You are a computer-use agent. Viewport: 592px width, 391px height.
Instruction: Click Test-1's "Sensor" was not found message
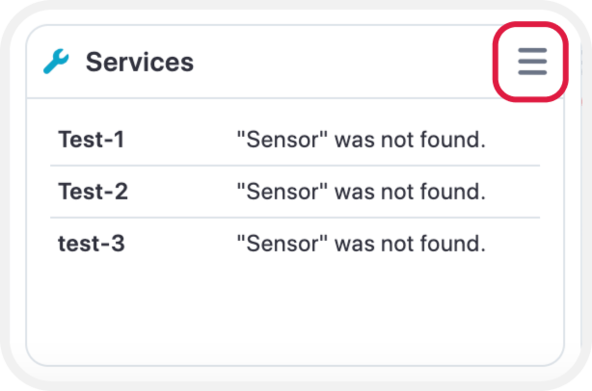click(x=361, y=139)
